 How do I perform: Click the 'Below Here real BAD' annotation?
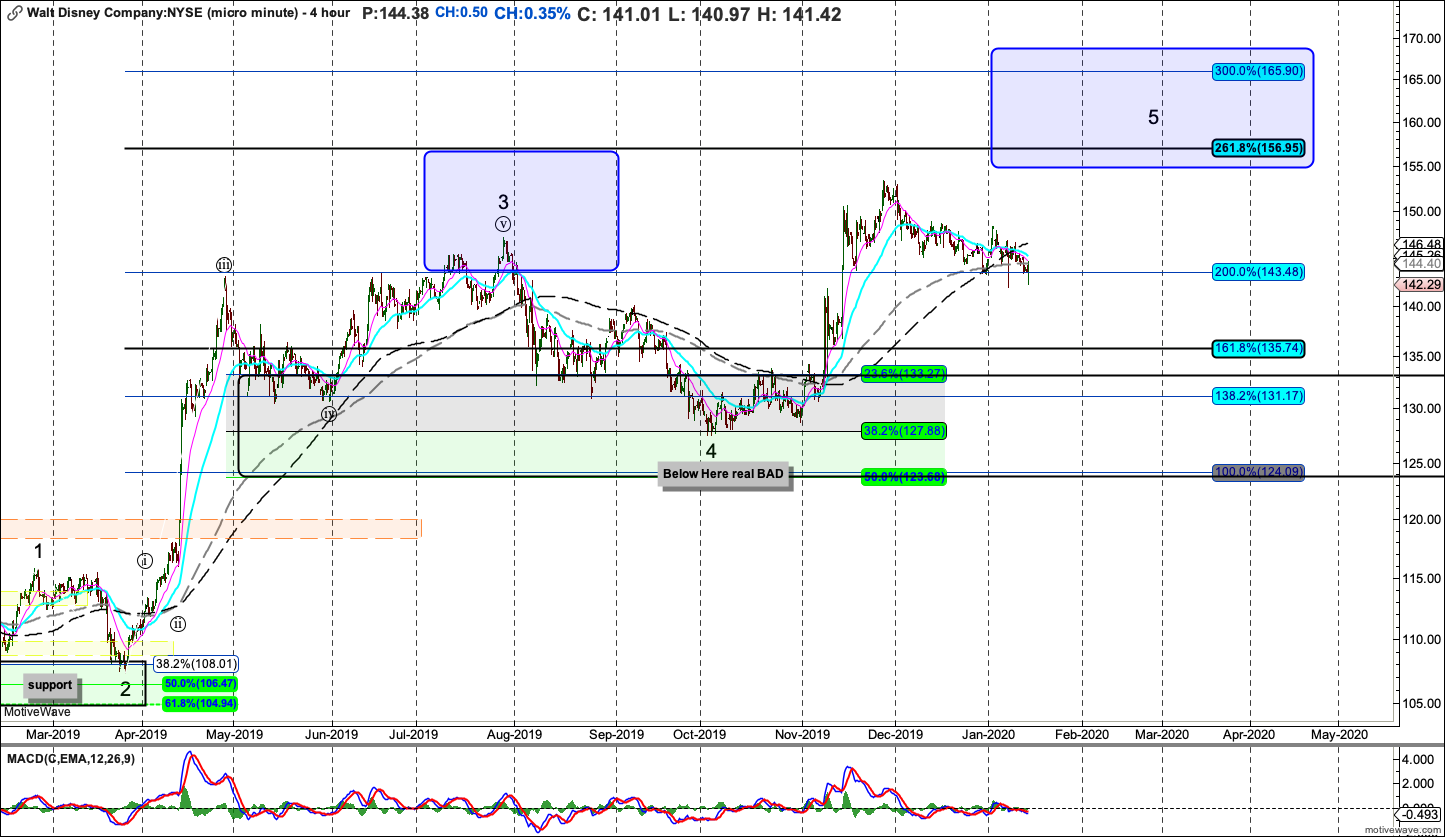click(725, 474)
